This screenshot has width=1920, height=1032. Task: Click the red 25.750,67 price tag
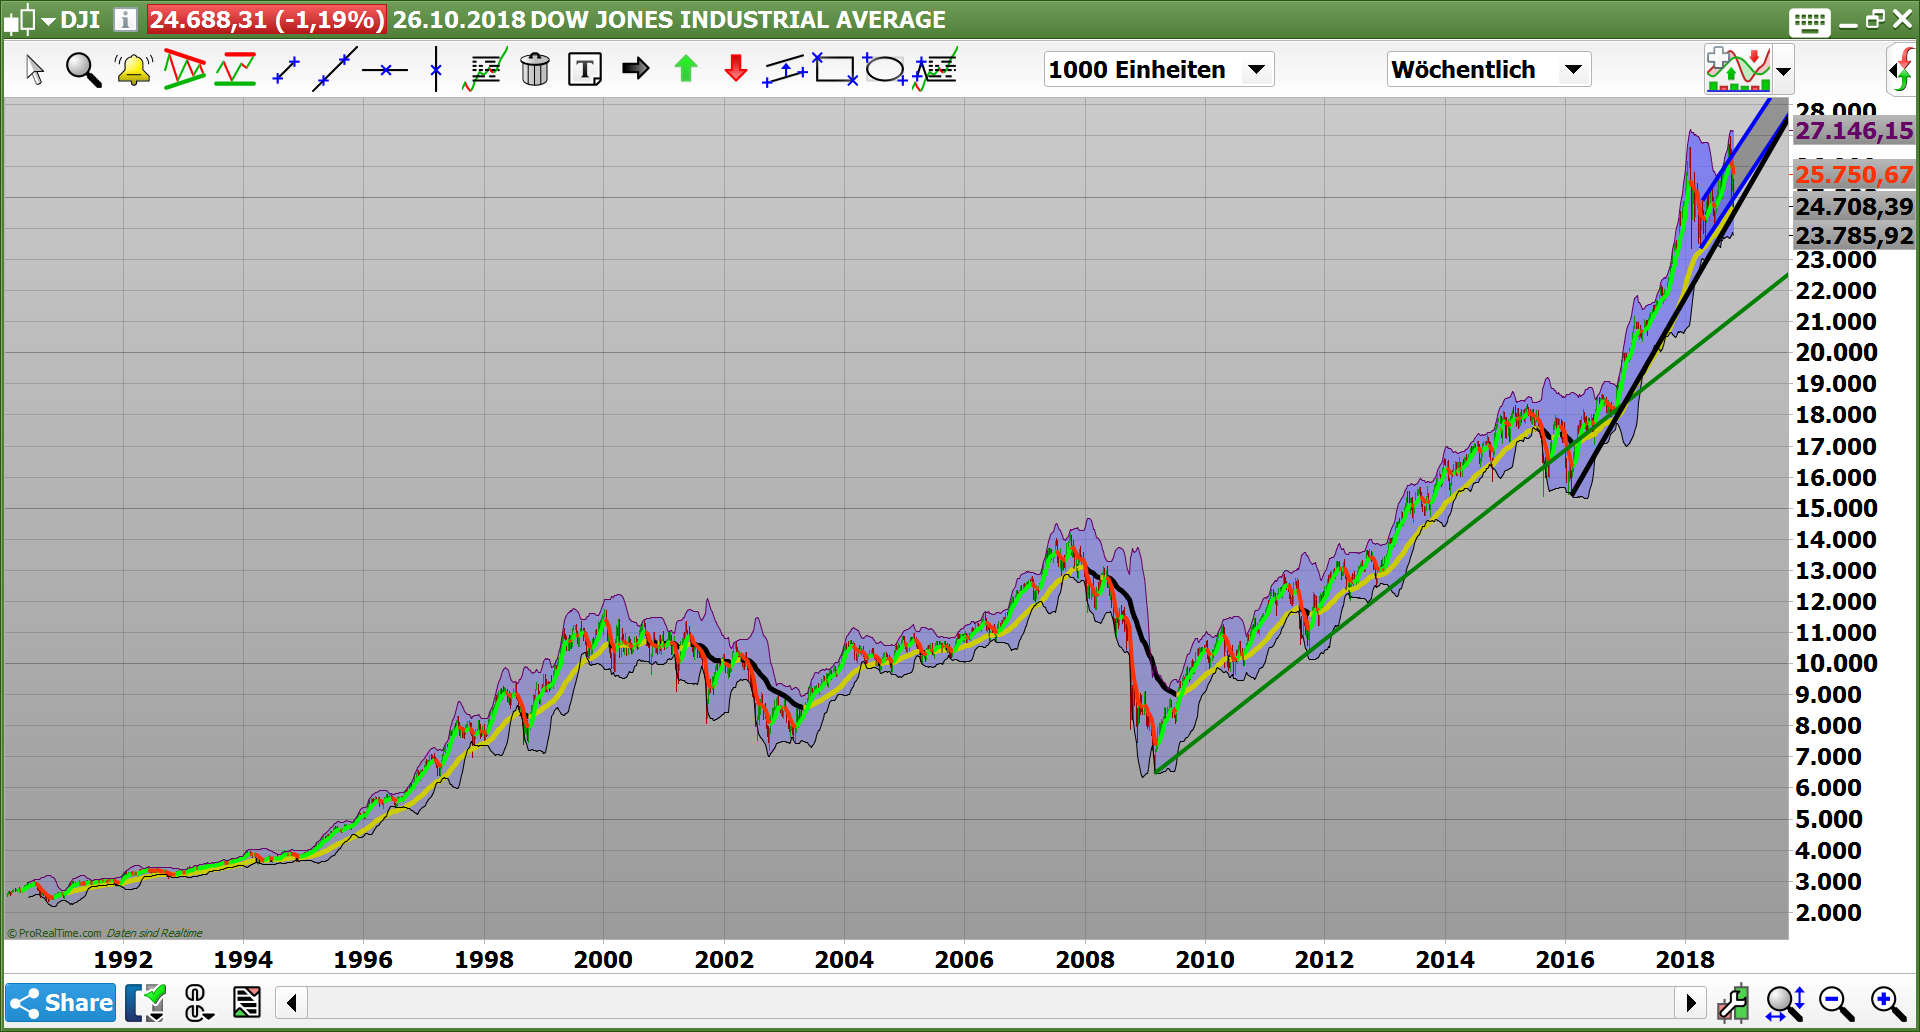click(x=1854, y=175)
